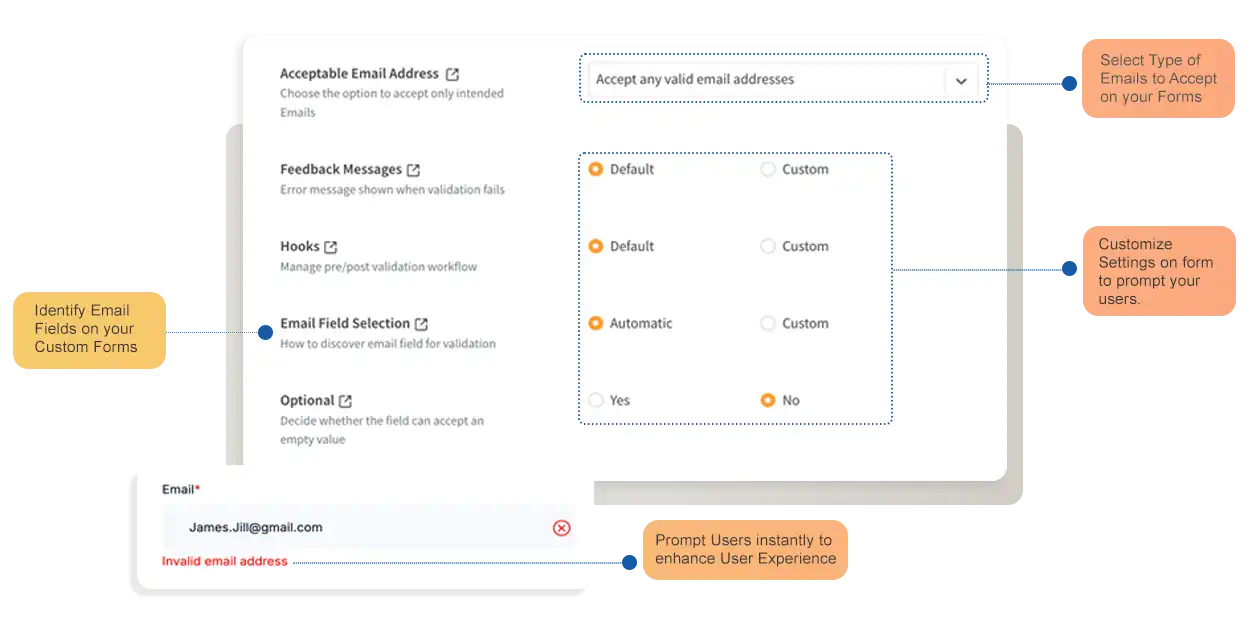Open the external link icon next to Optional

pos(345,400)
